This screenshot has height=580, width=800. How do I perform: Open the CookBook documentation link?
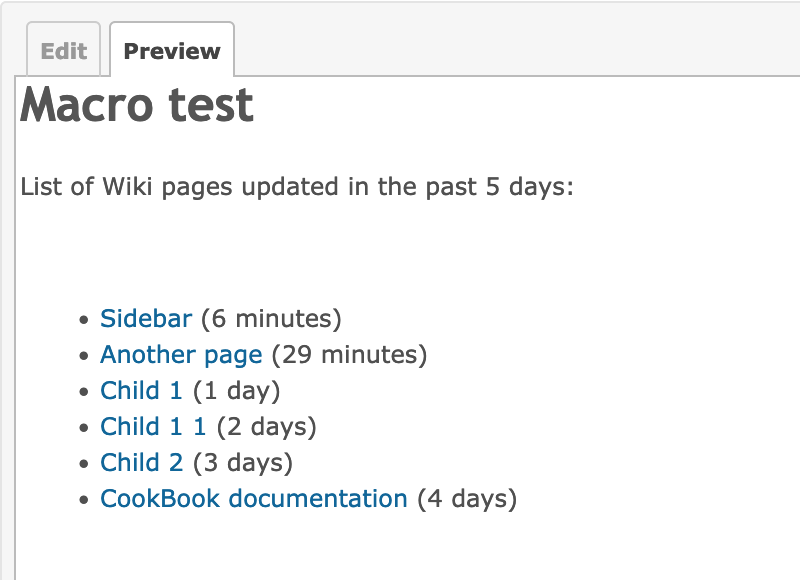[x=254, y=498]
